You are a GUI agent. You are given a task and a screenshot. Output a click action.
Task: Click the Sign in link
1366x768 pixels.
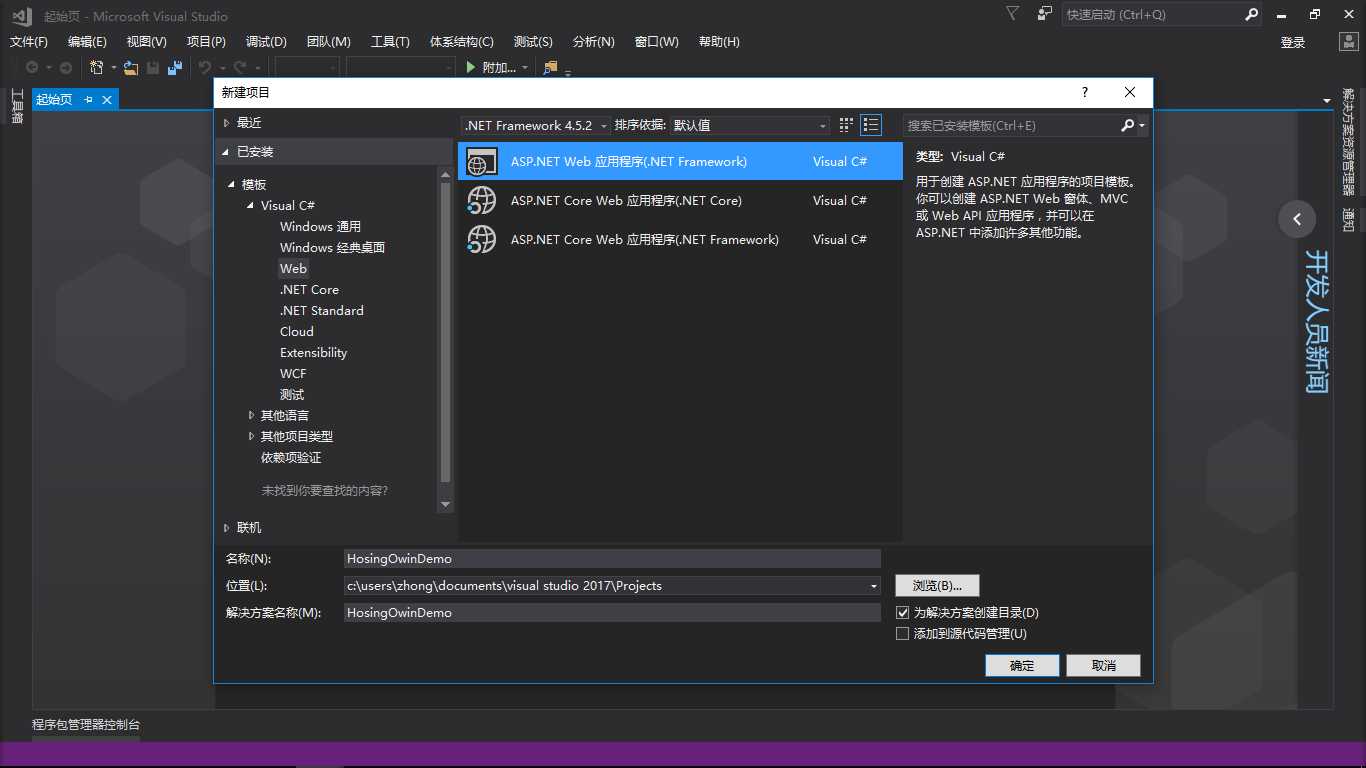[1293, 42]
